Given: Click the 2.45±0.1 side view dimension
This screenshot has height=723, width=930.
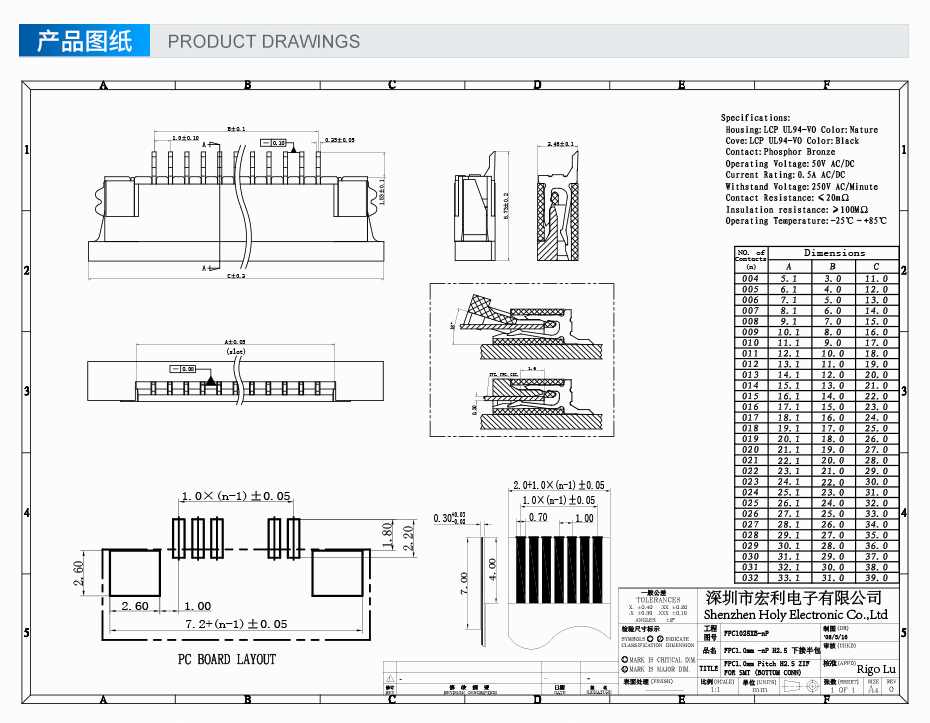Looking at the screenshot, I should tap(560, 144).
